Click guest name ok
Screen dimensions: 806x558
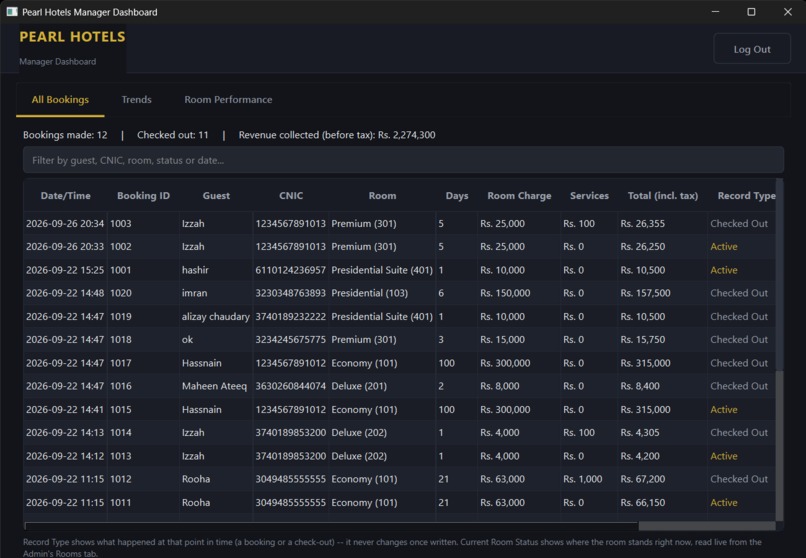[x=187, y=340]
